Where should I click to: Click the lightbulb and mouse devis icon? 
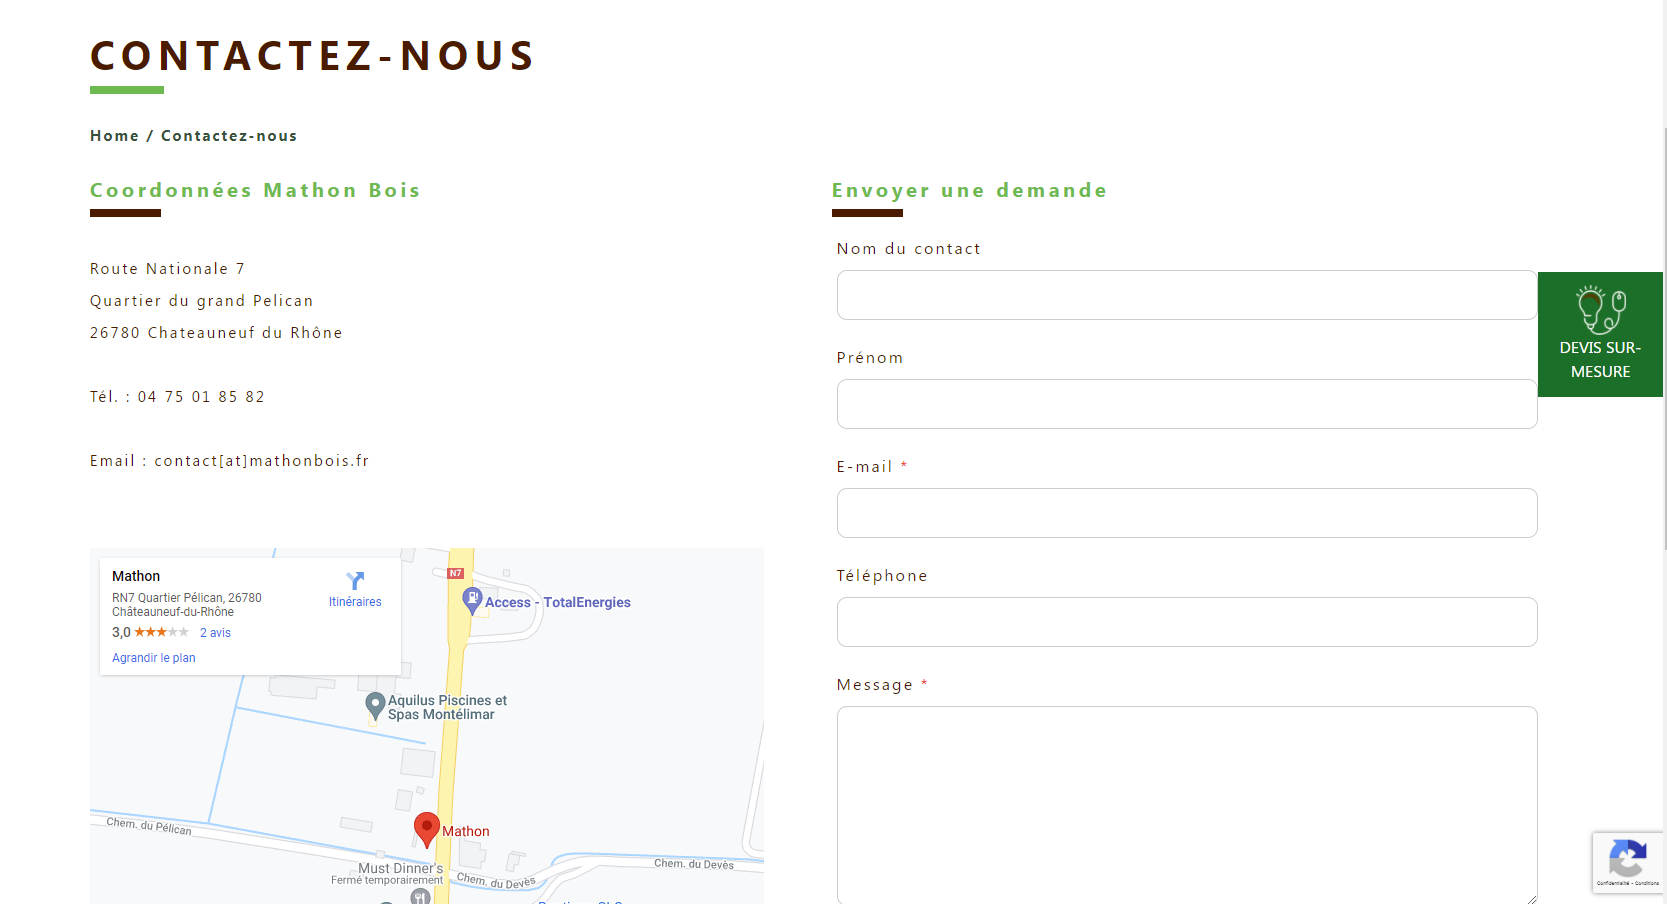point(1601,309)
